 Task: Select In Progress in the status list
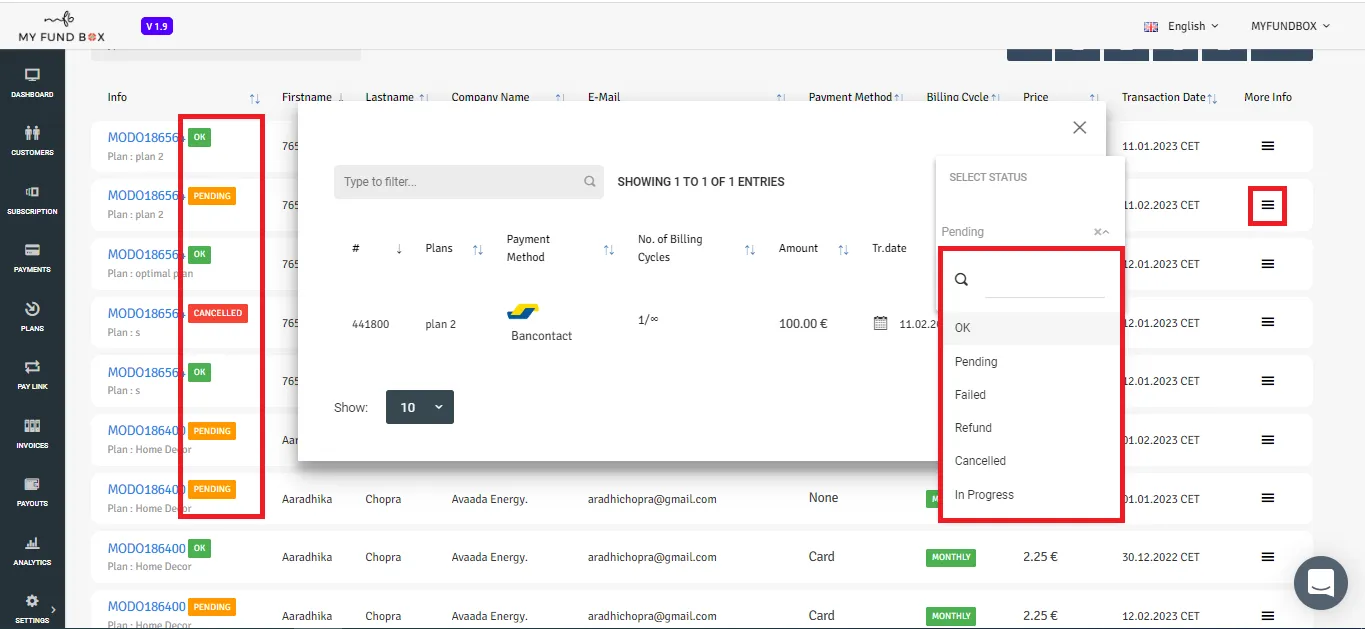click(x=1030, y=495)
